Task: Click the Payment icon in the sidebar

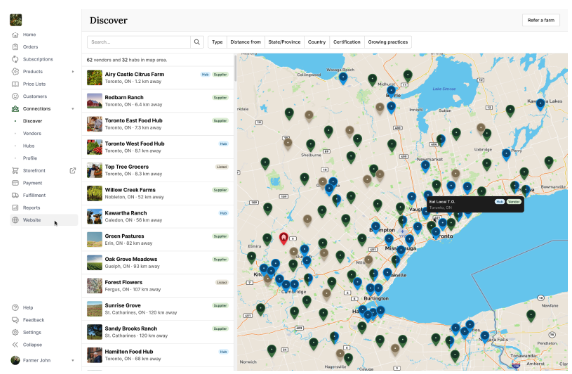Action: (15, 183)
